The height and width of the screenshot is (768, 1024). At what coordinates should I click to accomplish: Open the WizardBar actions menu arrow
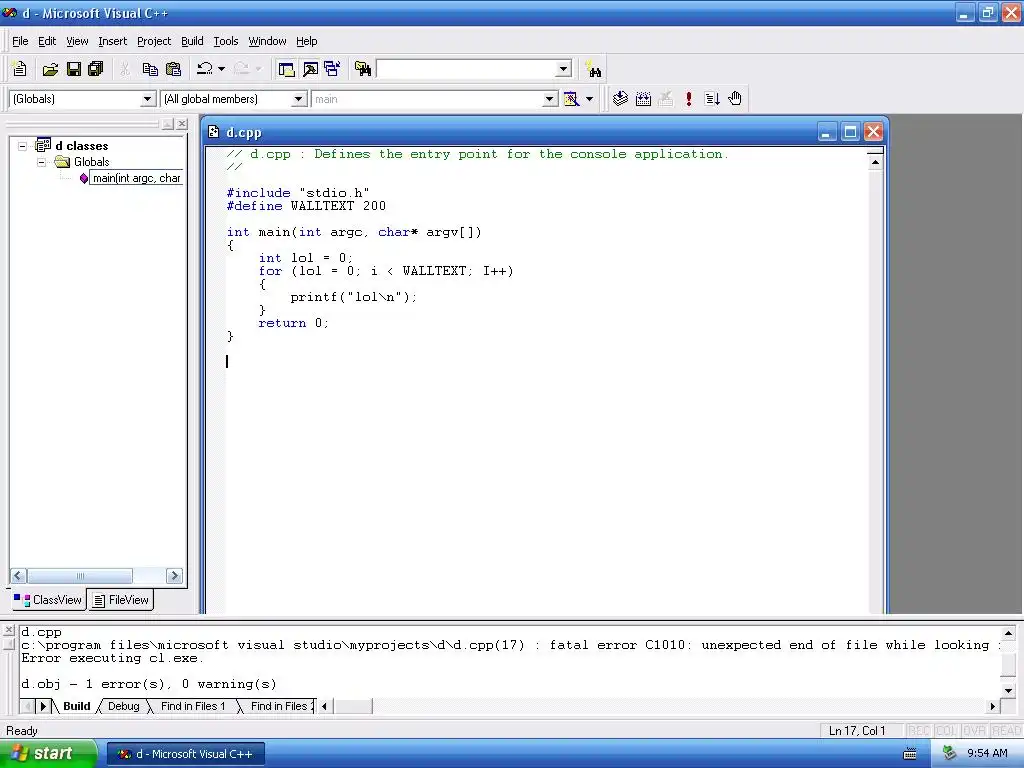point(589,99)
